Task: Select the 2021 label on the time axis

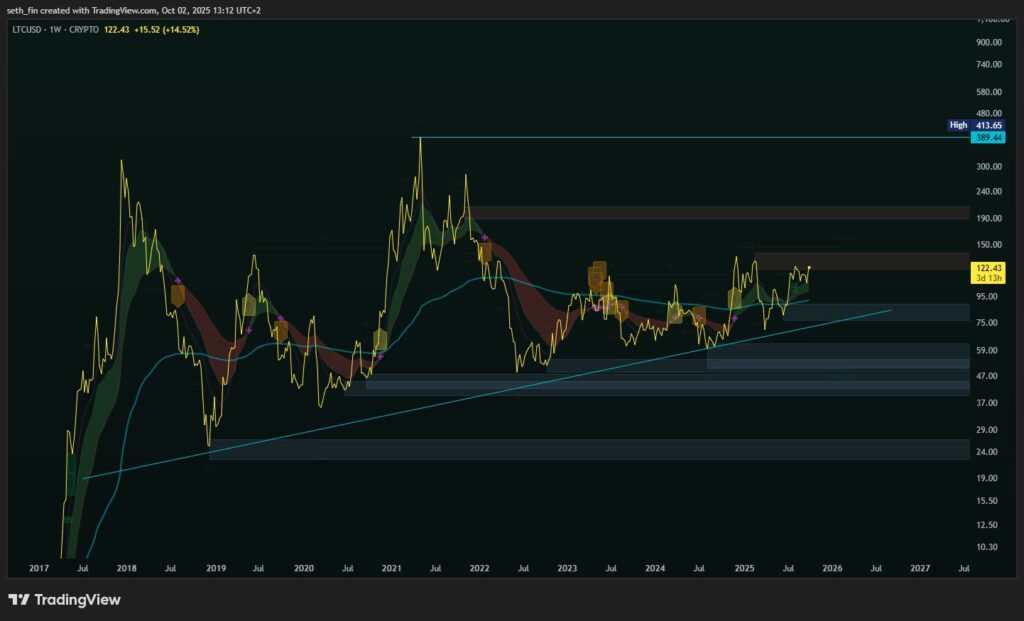Action: (x=391, y=568)
